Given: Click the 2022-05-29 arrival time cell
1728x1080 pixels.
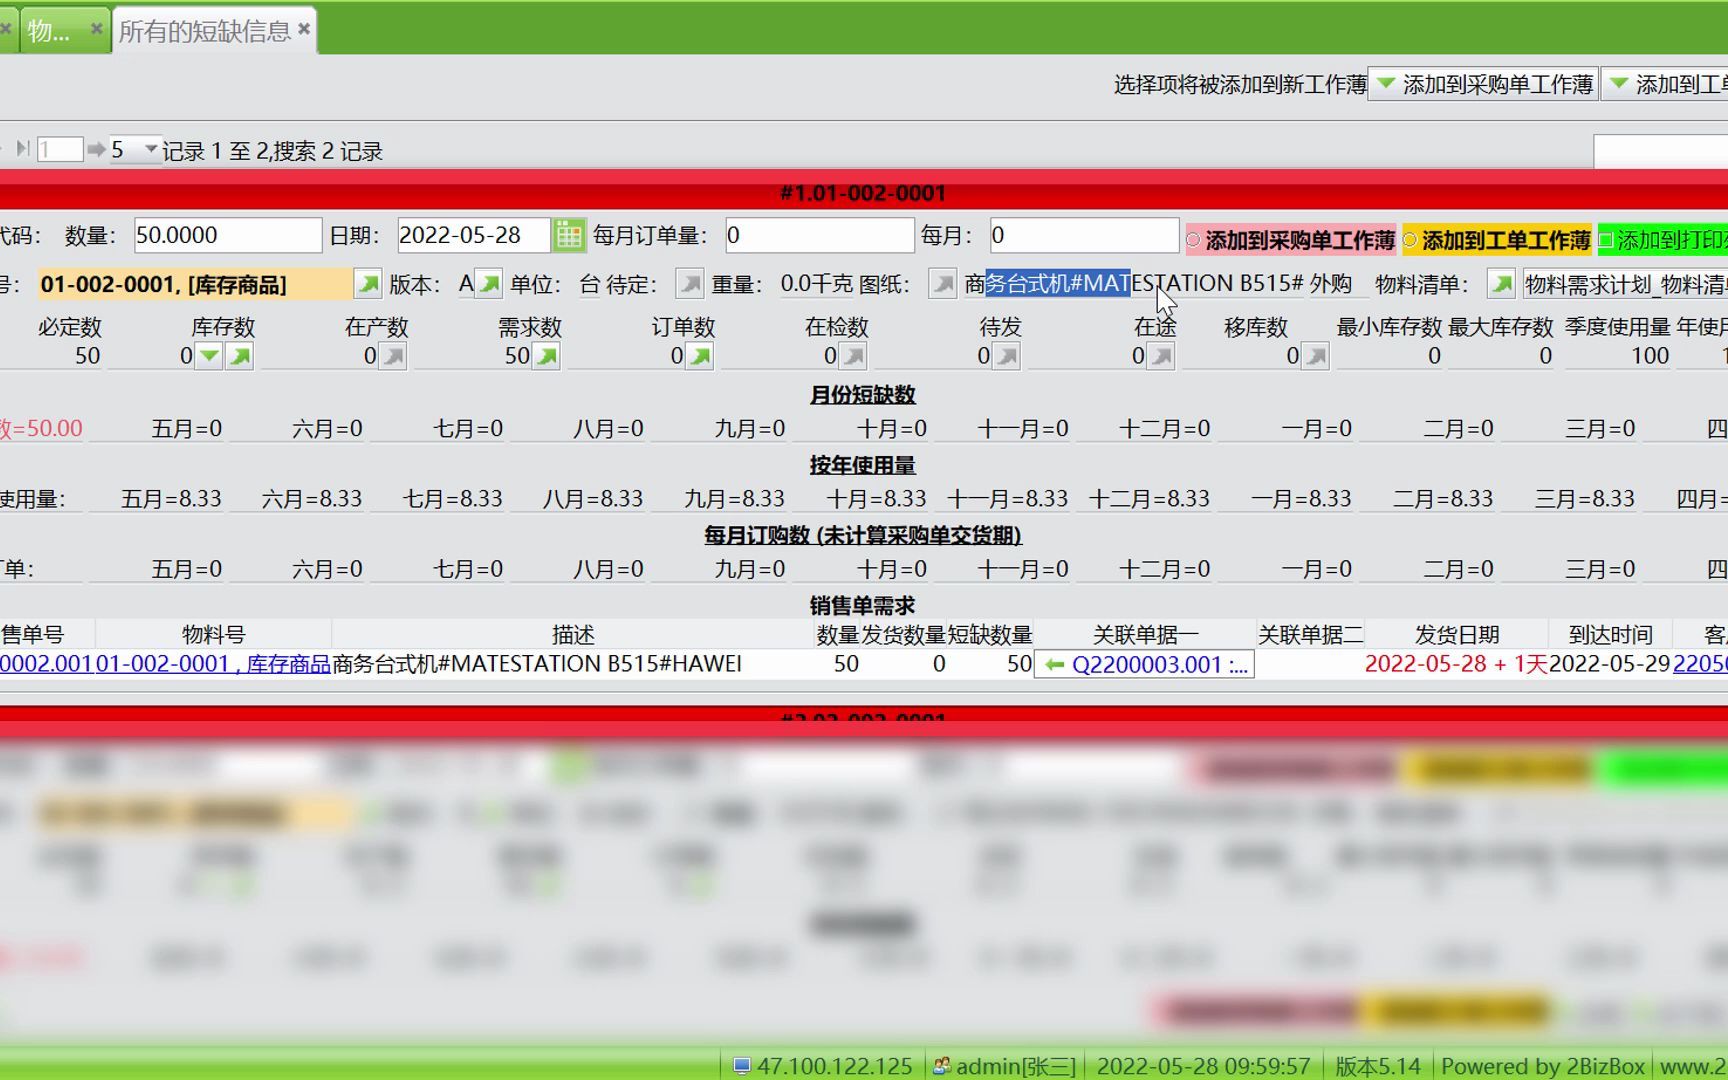Looking at the screenshot, I should coord(1610,664).
